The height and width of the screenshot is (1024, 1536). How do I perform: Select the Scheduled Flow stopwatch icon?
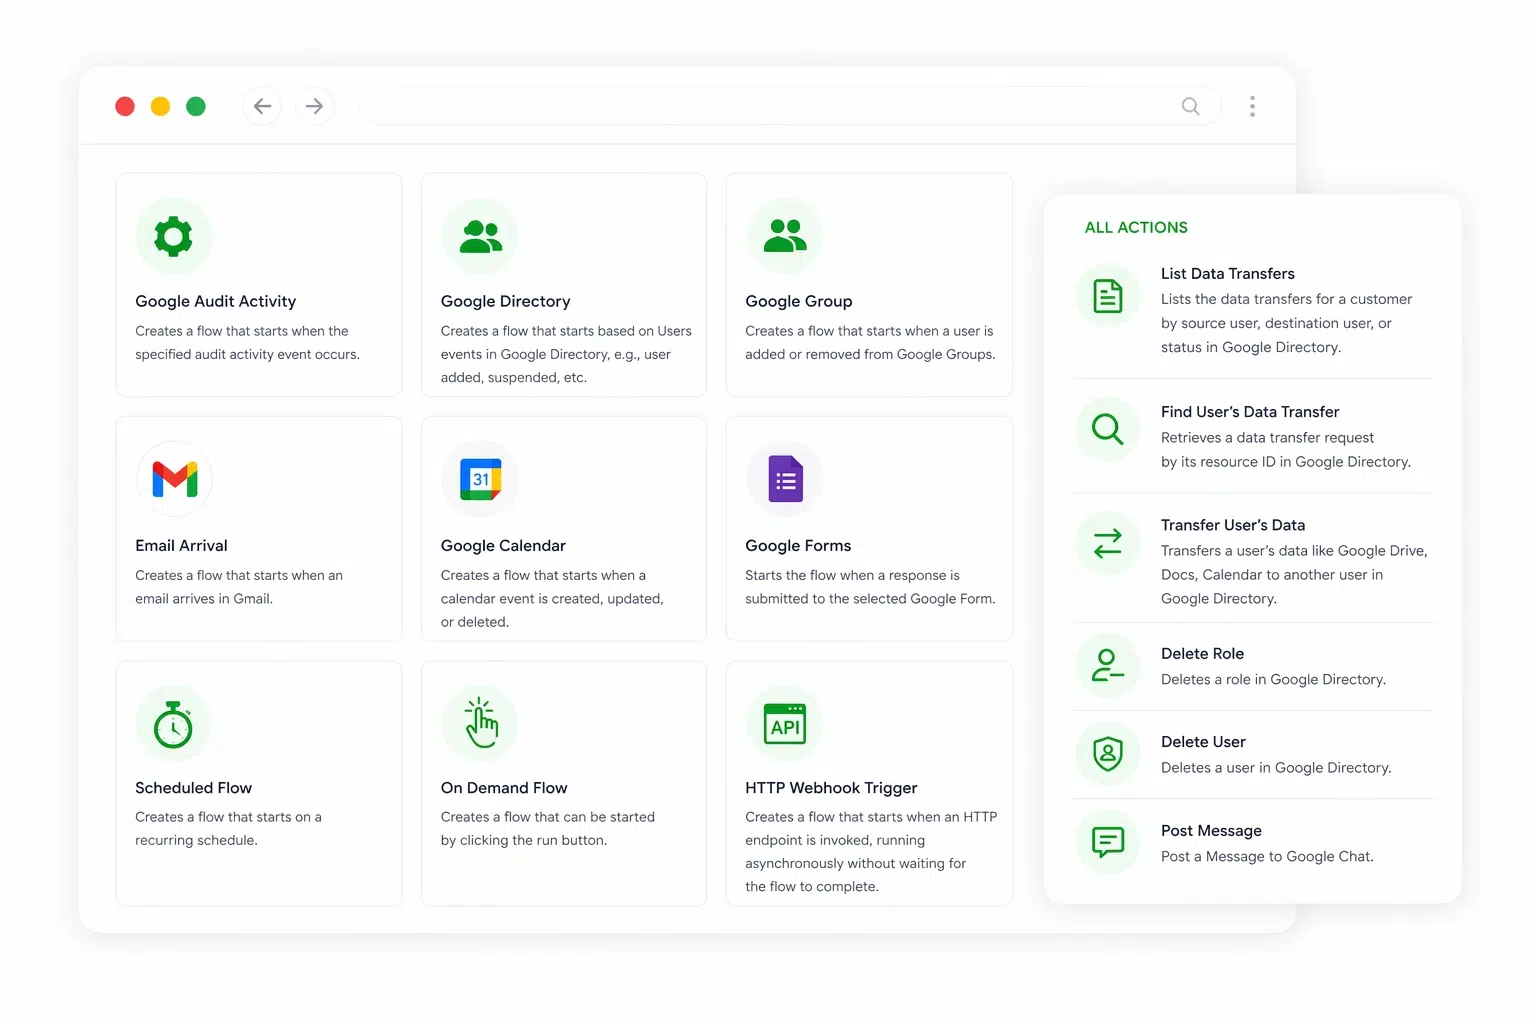[174, 724]
